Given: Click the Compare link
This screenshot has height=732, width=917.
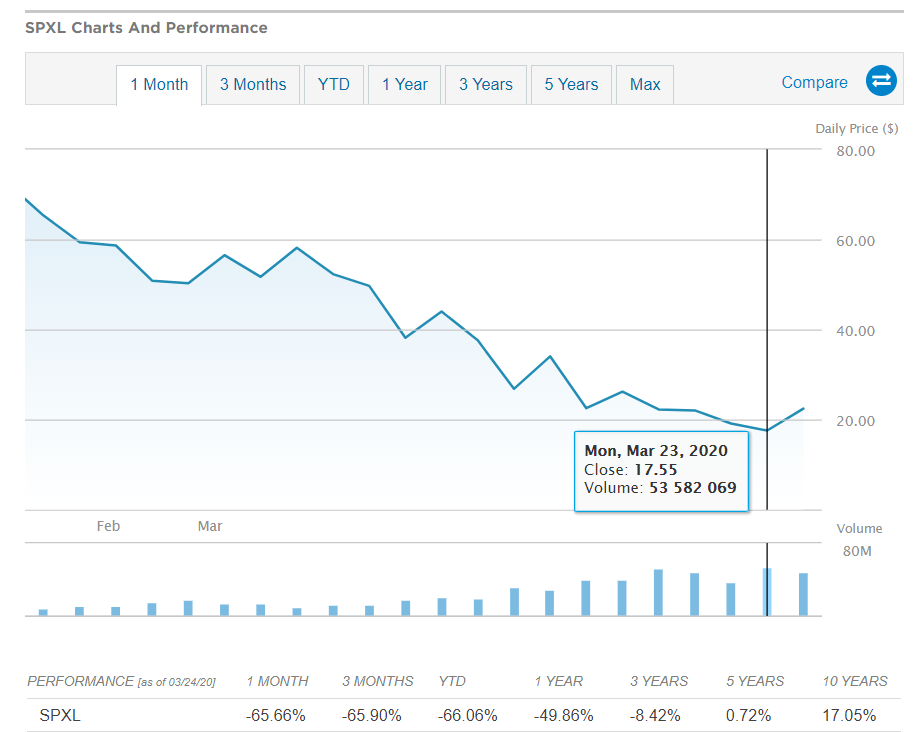Looking at the screenshot, I should pyautogui.click(x=814, y=82).
